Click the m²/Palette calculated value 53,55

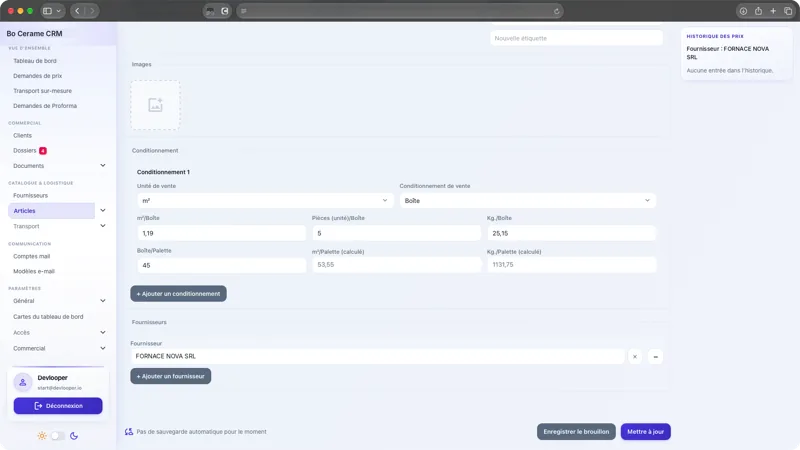click(396, 265)
